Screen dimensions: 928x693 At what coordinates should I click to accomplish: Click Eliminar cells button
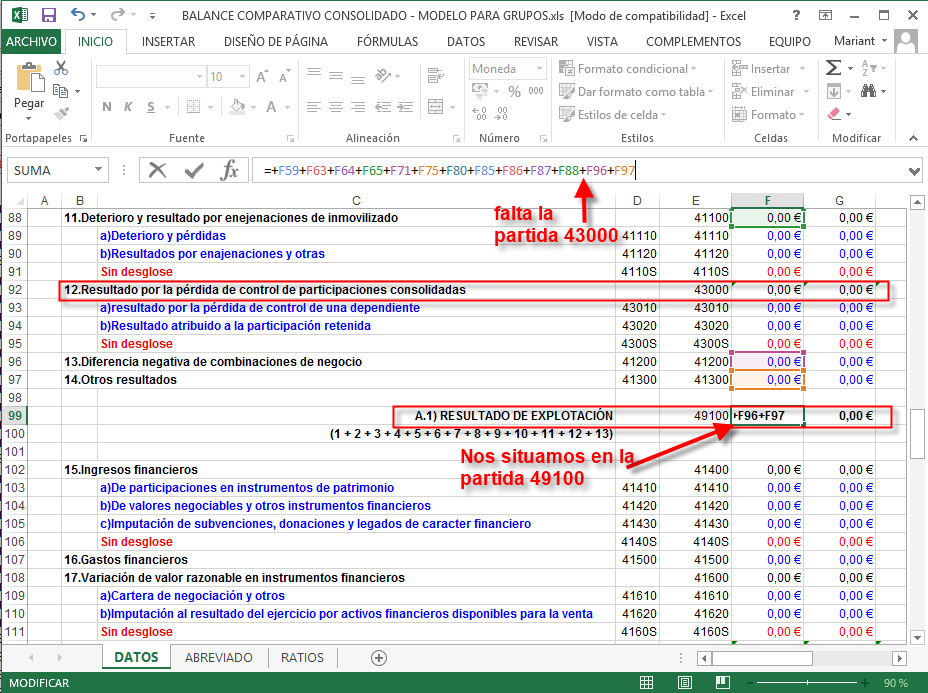coord(763,92)
